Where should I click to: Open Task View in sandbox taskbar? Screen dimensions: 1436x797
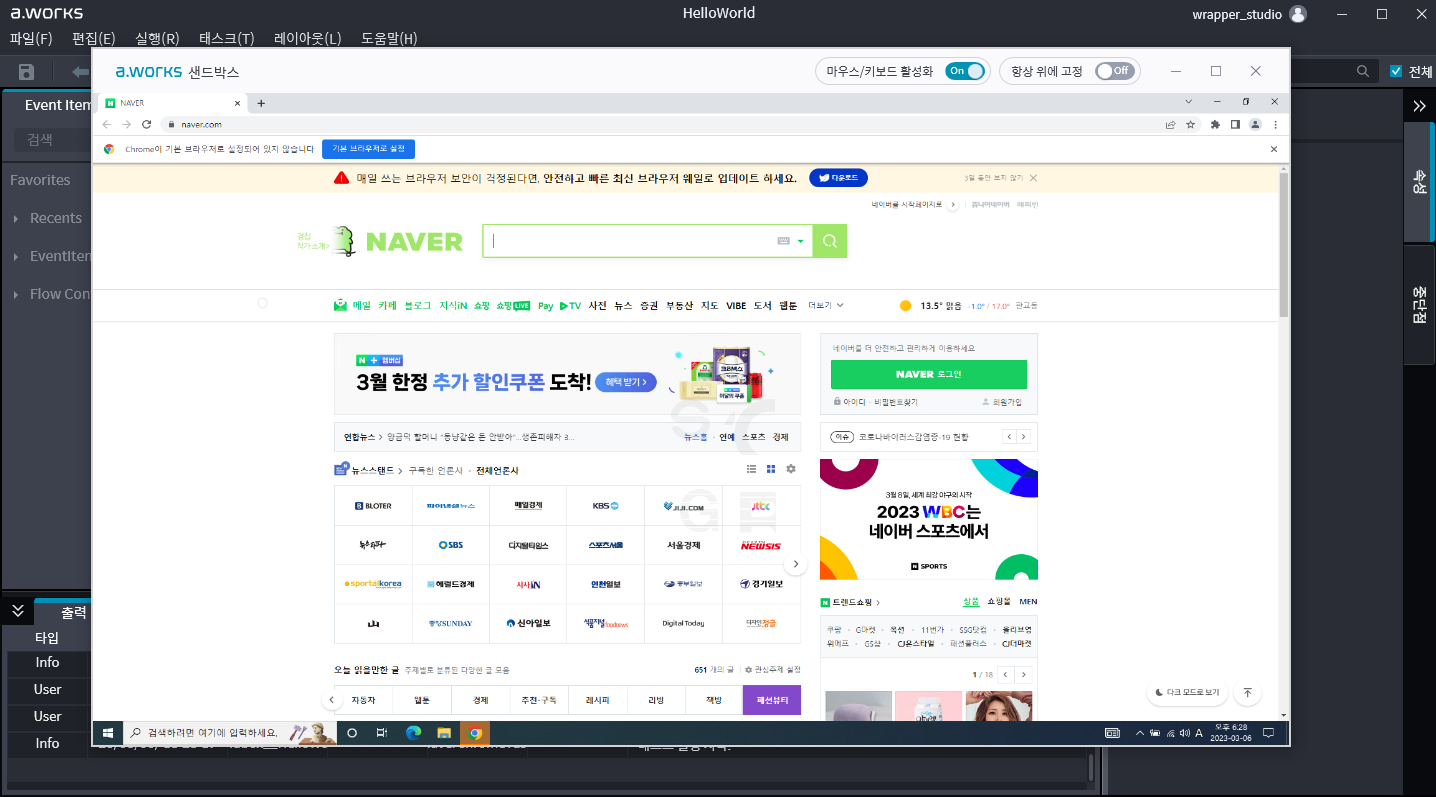click(382, 733)
